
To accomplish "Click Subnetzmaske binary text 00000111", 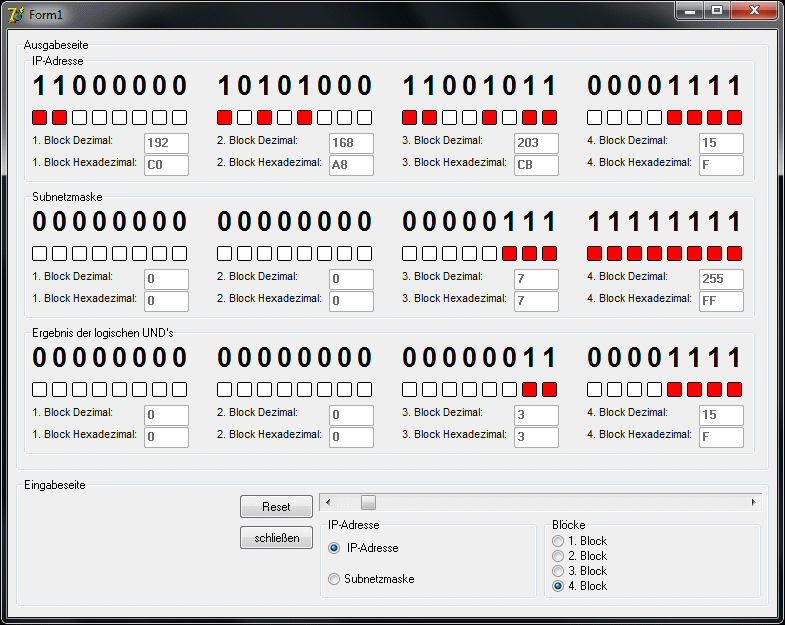I will pyautogui.click(x=480, y=221).
